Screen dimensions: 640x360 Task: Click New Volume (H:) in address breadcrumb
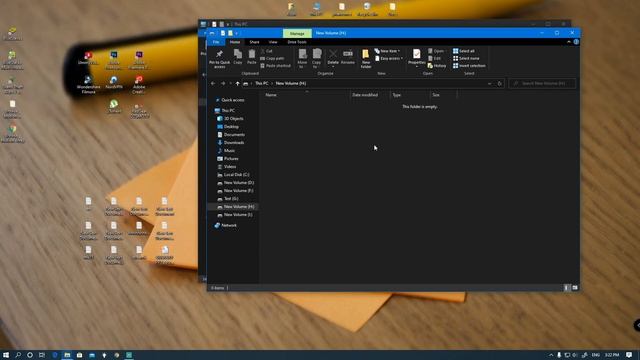(x=291, y=83)
